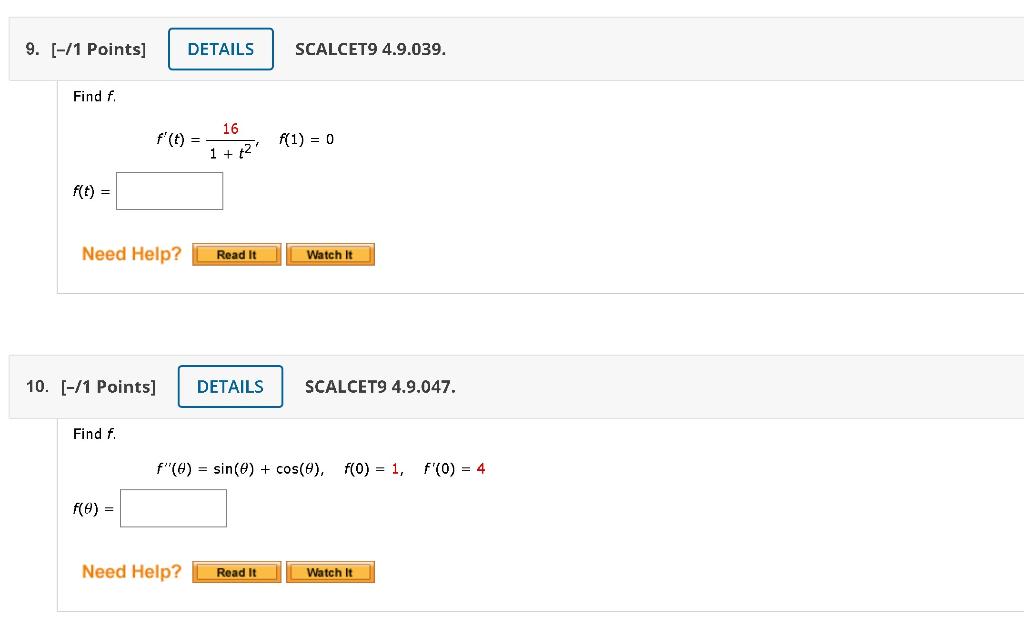This screenshot has width=1024, height=635.
Task: Click Read It for problem SCALCET9 4.9.039
Action: (236, 254)
